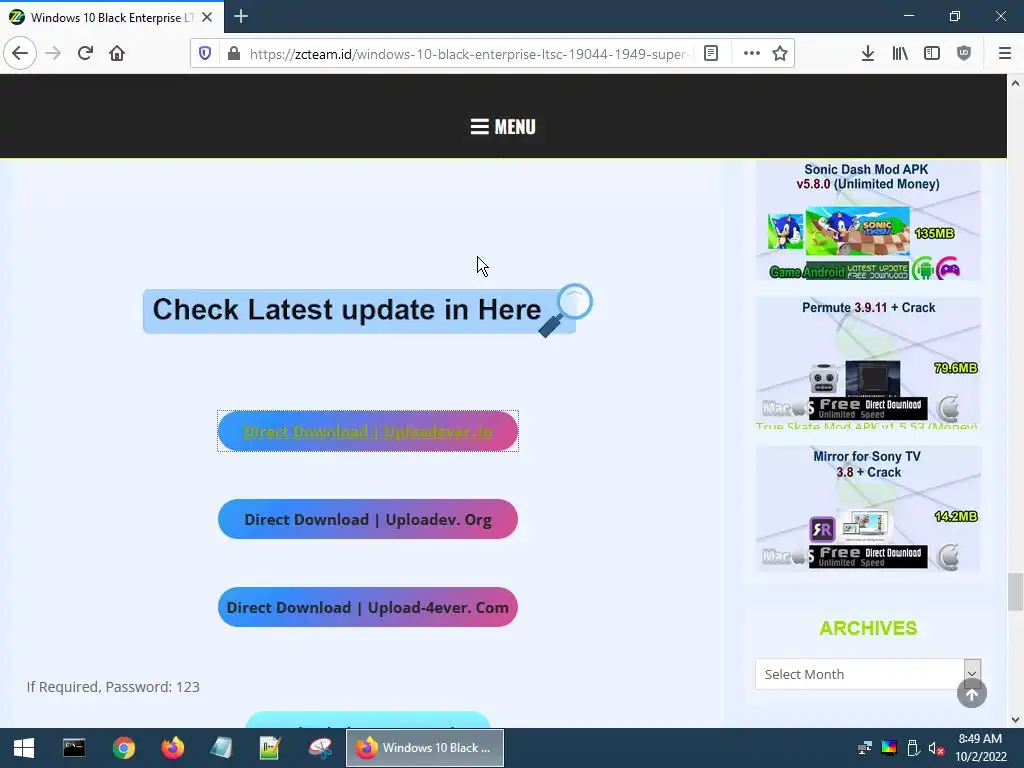
Task: Open network status tray icon
Action: 865,748
